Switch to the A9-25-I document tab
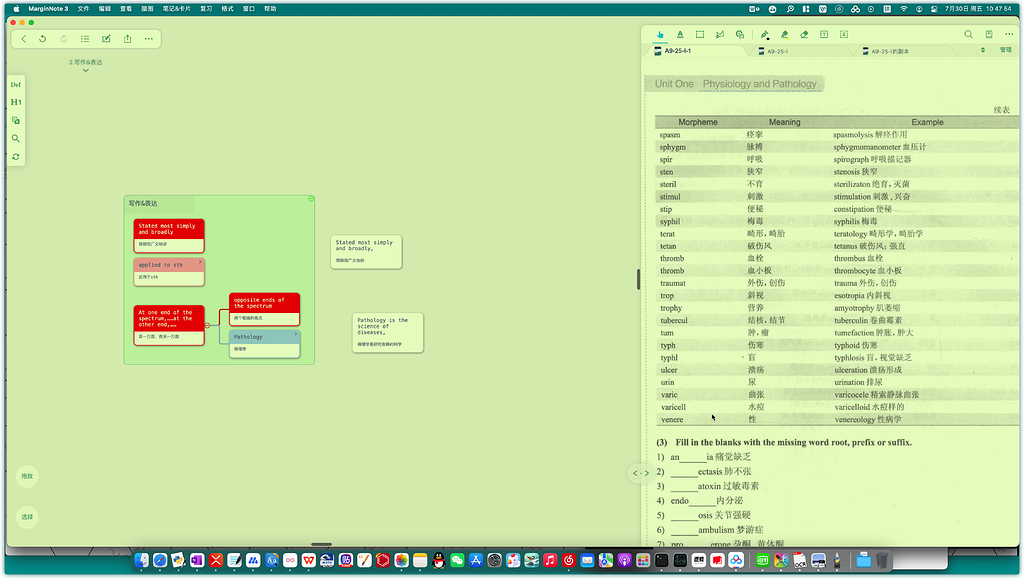The width and height of the screenshot is (1024, 579). click(x=771, y=51)
